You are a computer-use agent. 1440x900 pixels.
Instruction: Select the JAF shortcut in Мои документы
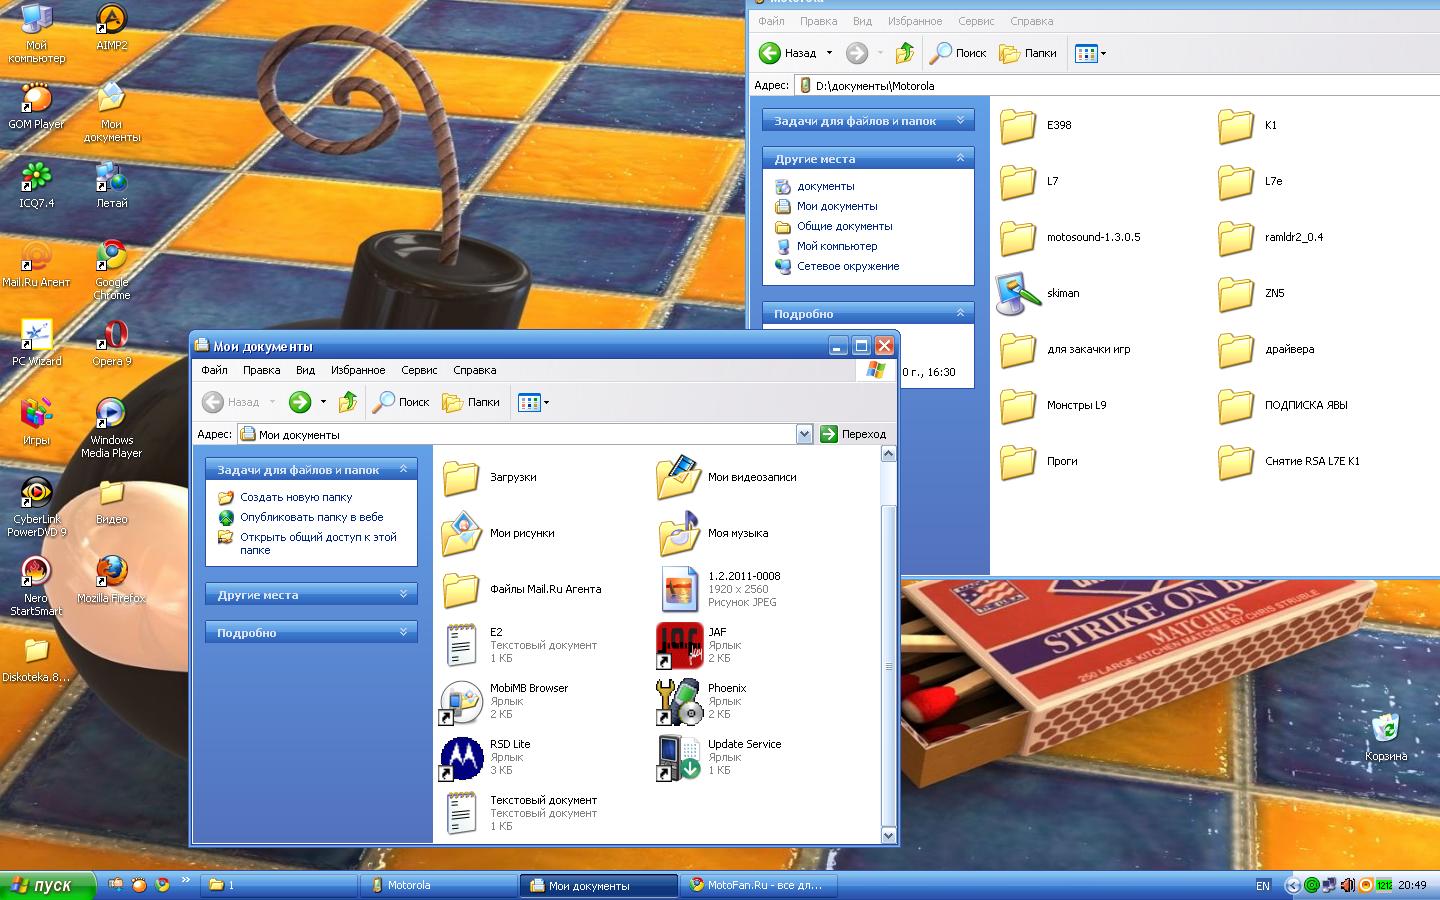point(679,645)
